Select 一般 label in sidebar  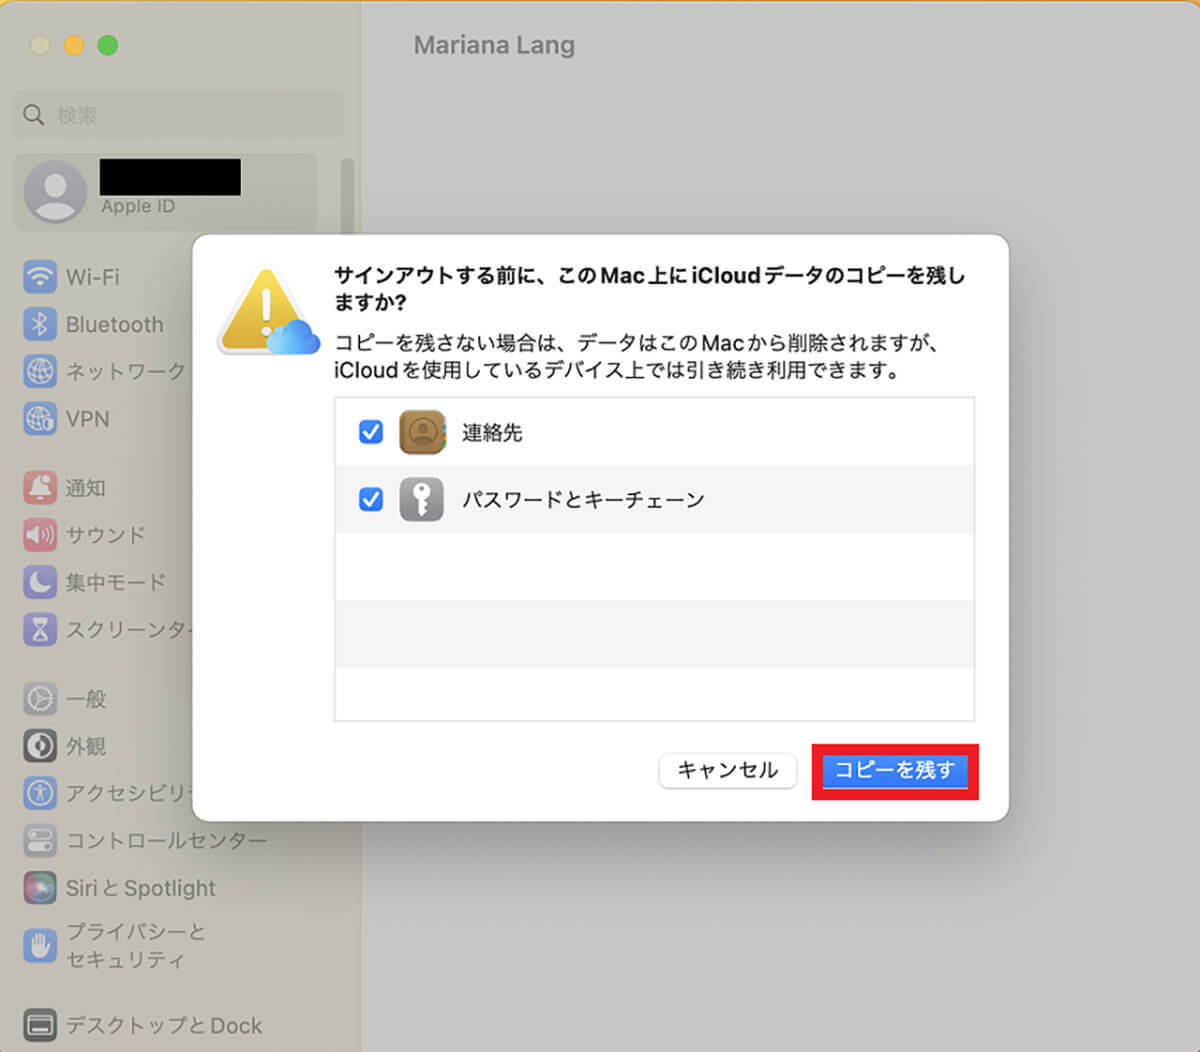coord(86,699)
